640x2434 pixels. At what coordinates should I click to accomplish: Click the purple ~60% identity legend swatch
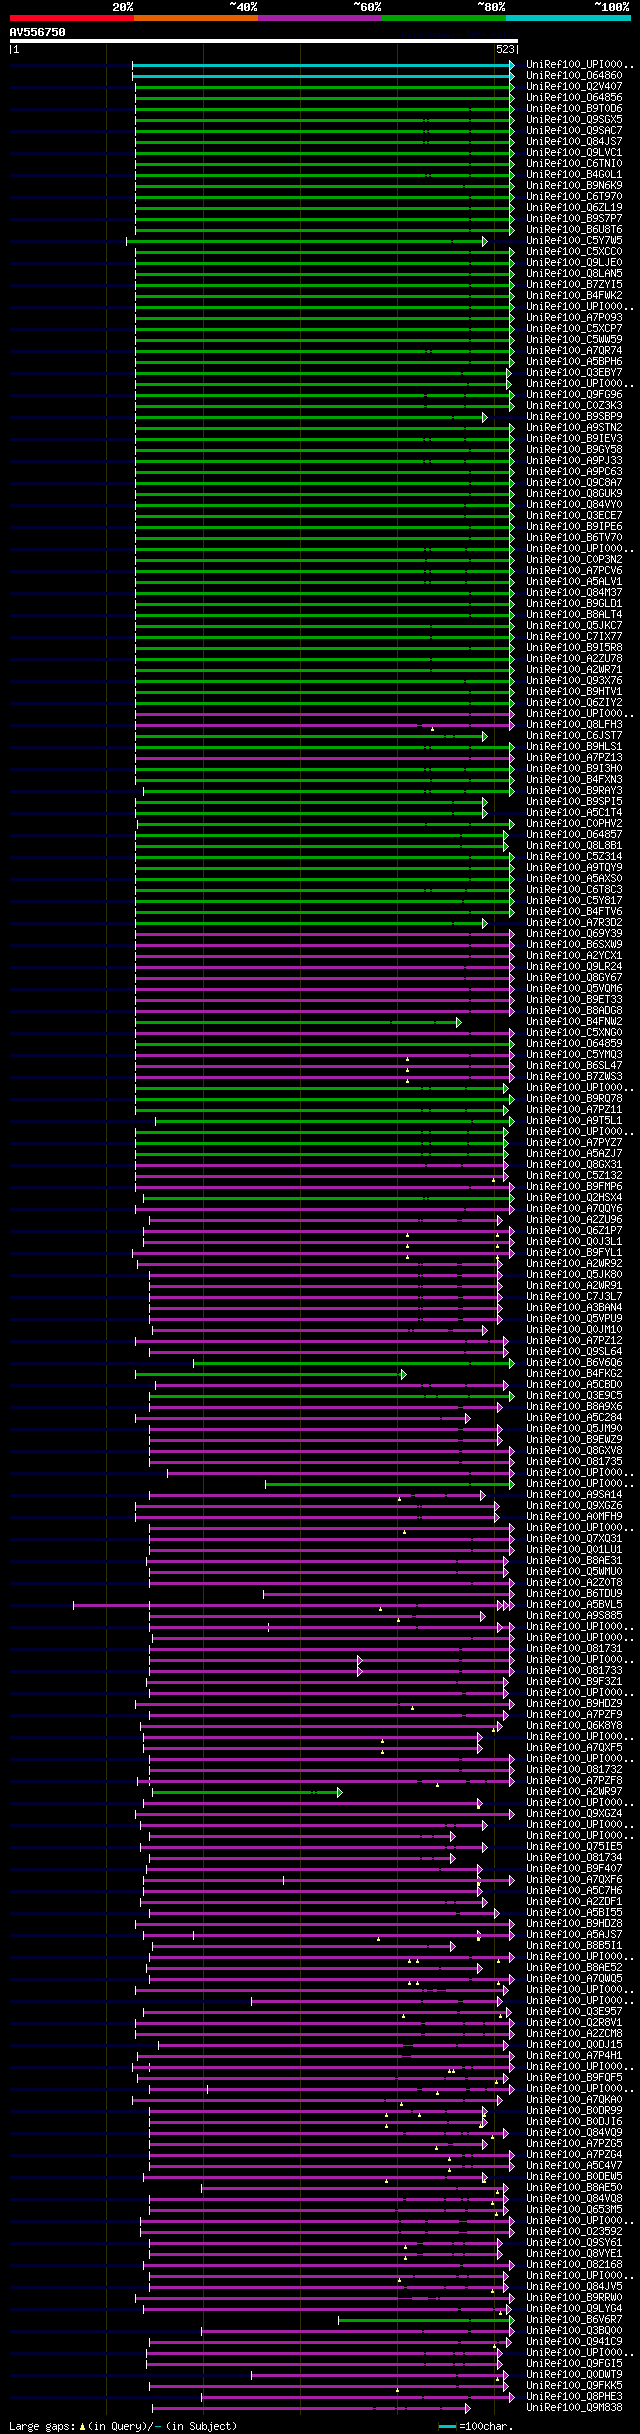[x=320, y=18]
